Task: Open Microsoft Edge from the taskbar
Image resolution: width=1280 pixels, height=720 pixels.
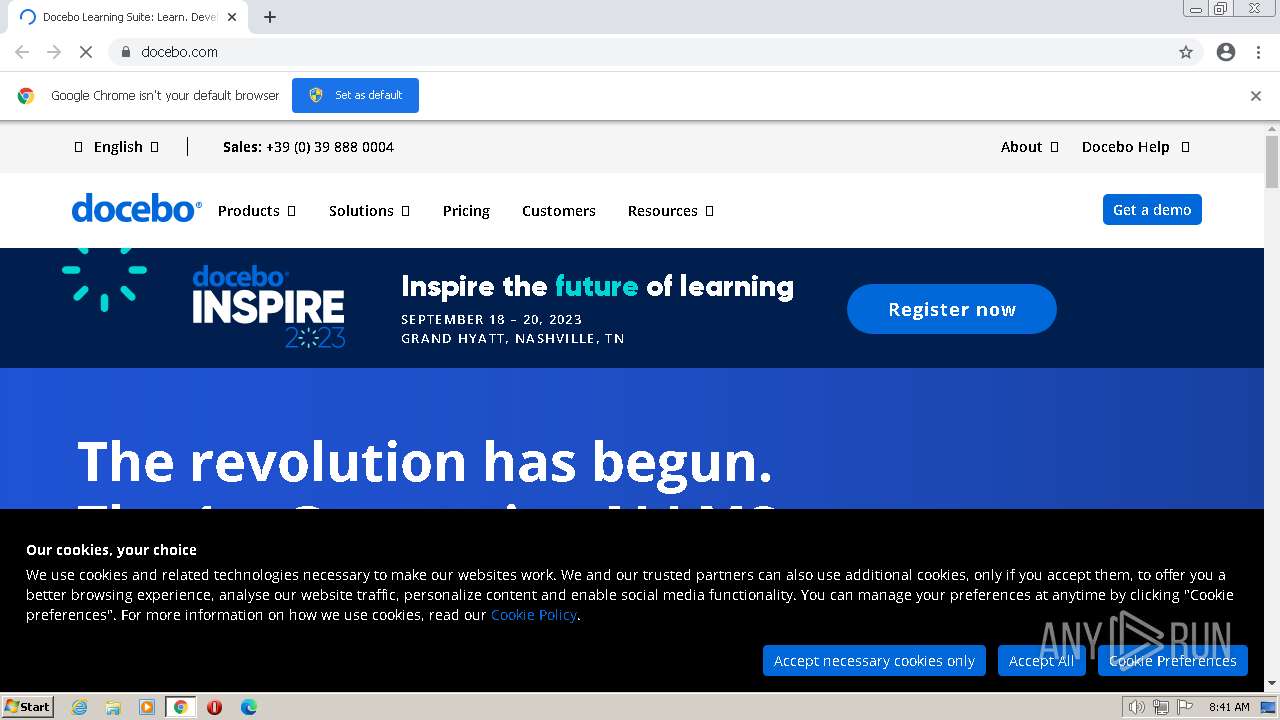Action: 249,707
